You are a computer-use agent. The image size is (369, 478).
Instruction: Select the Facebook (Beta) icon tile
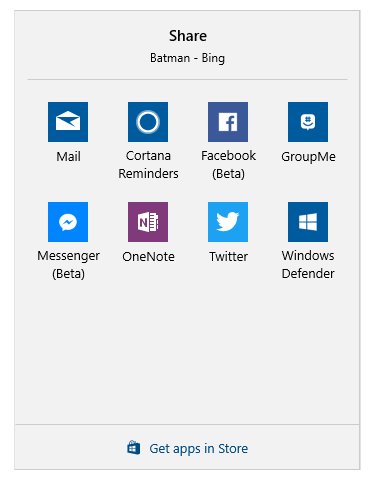228,122
